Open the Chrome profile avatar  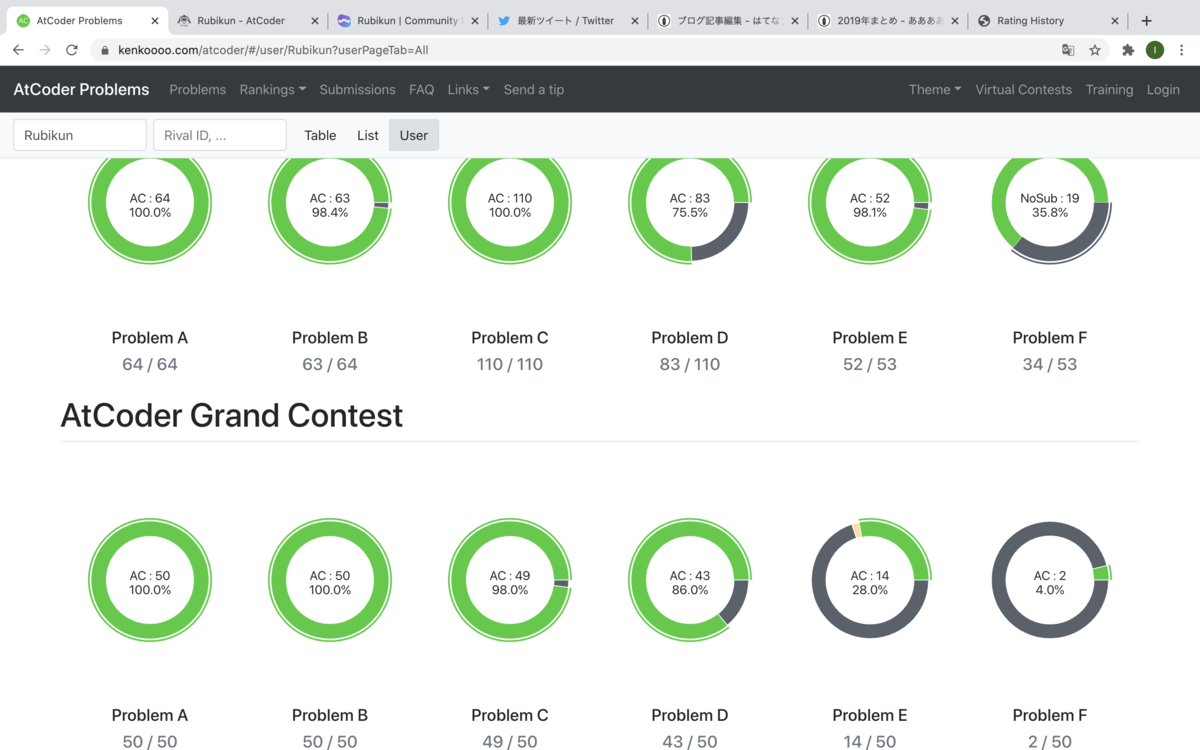point(1155,50)
